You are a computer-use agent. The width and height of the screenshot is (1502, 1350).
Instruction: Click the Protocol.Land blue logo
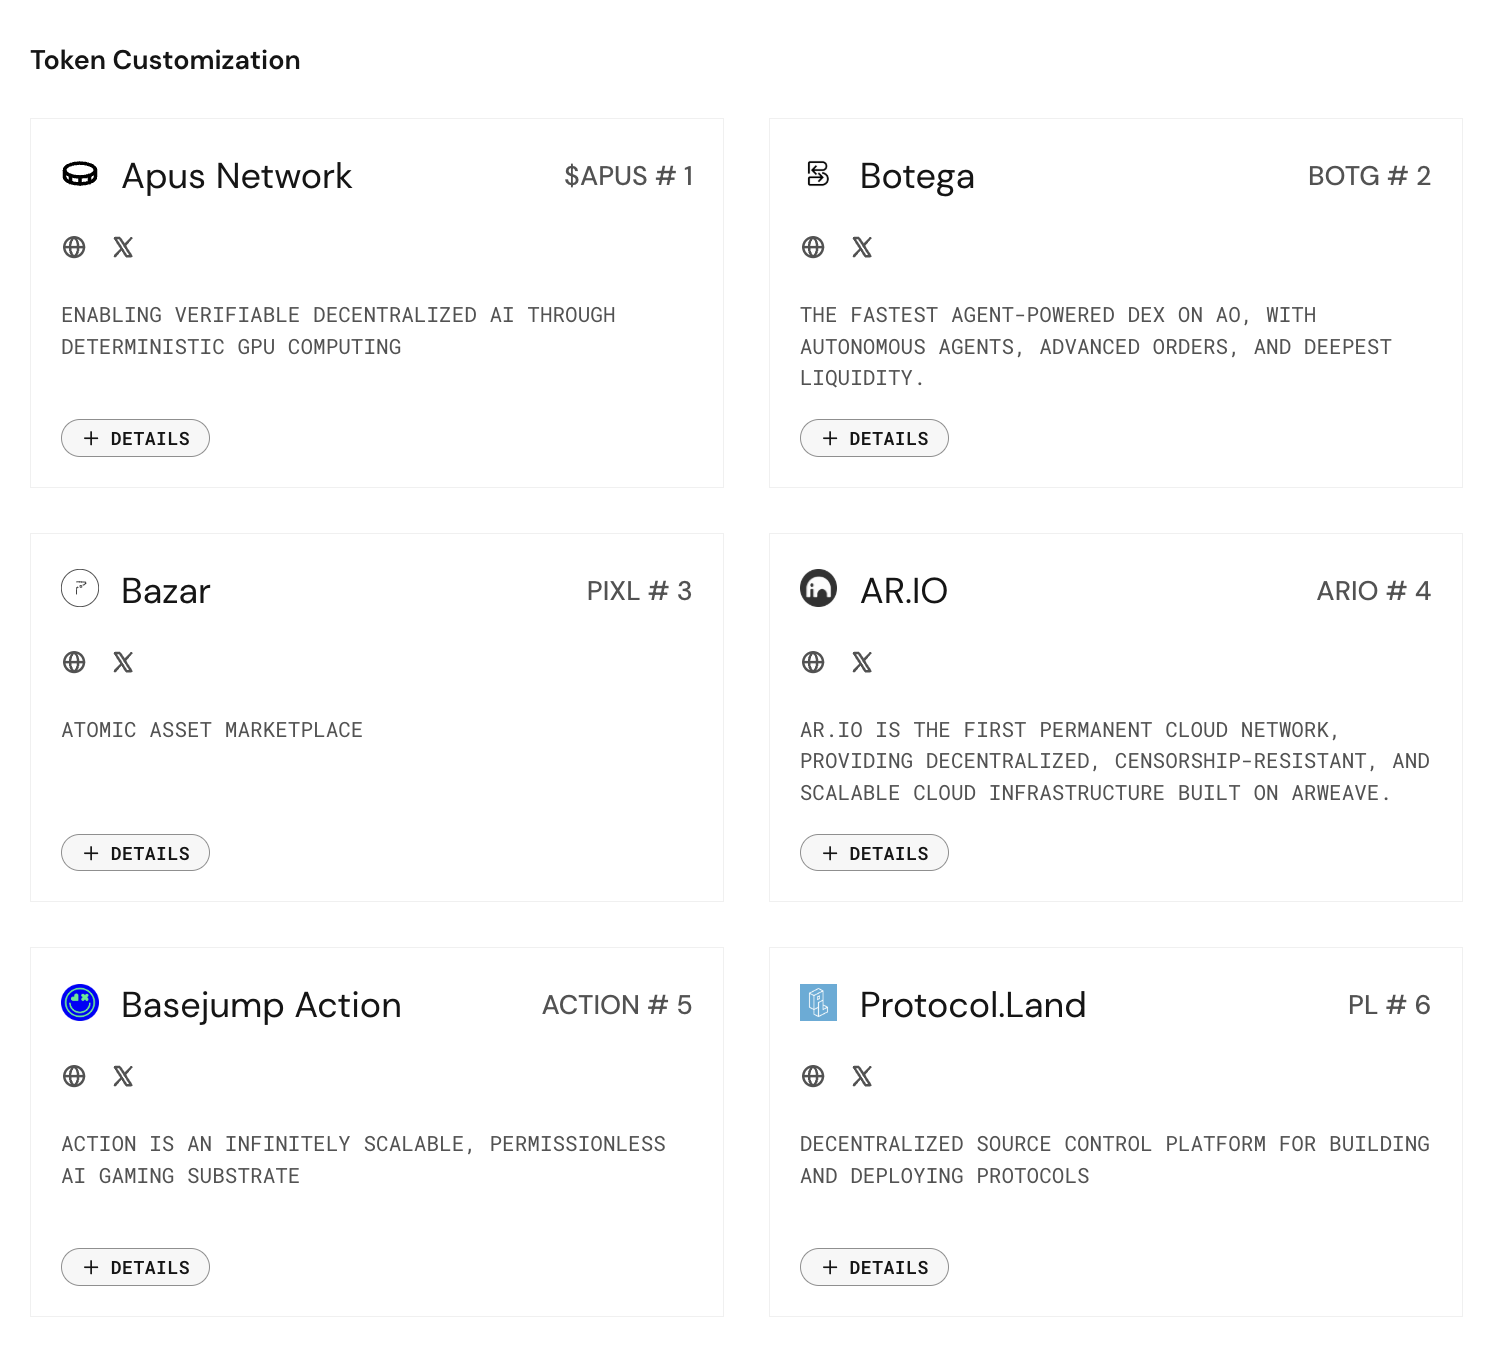point(818,1003)
